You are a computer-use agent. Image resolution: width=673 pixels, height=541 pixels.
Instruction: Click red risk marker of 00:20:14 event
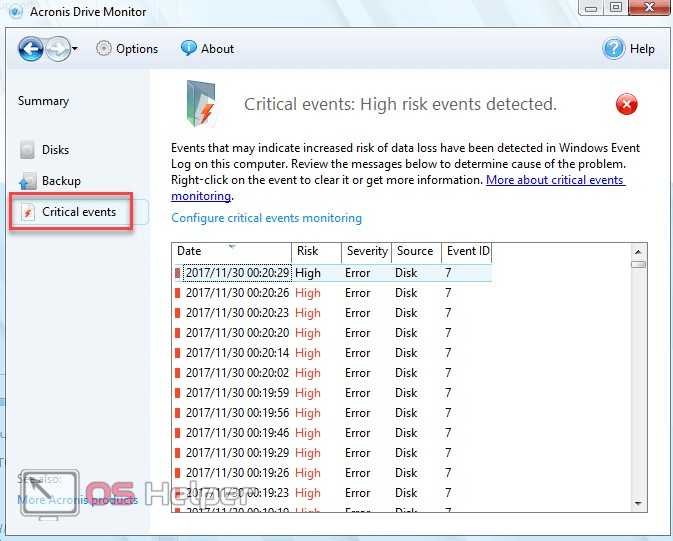click(178, 353)
